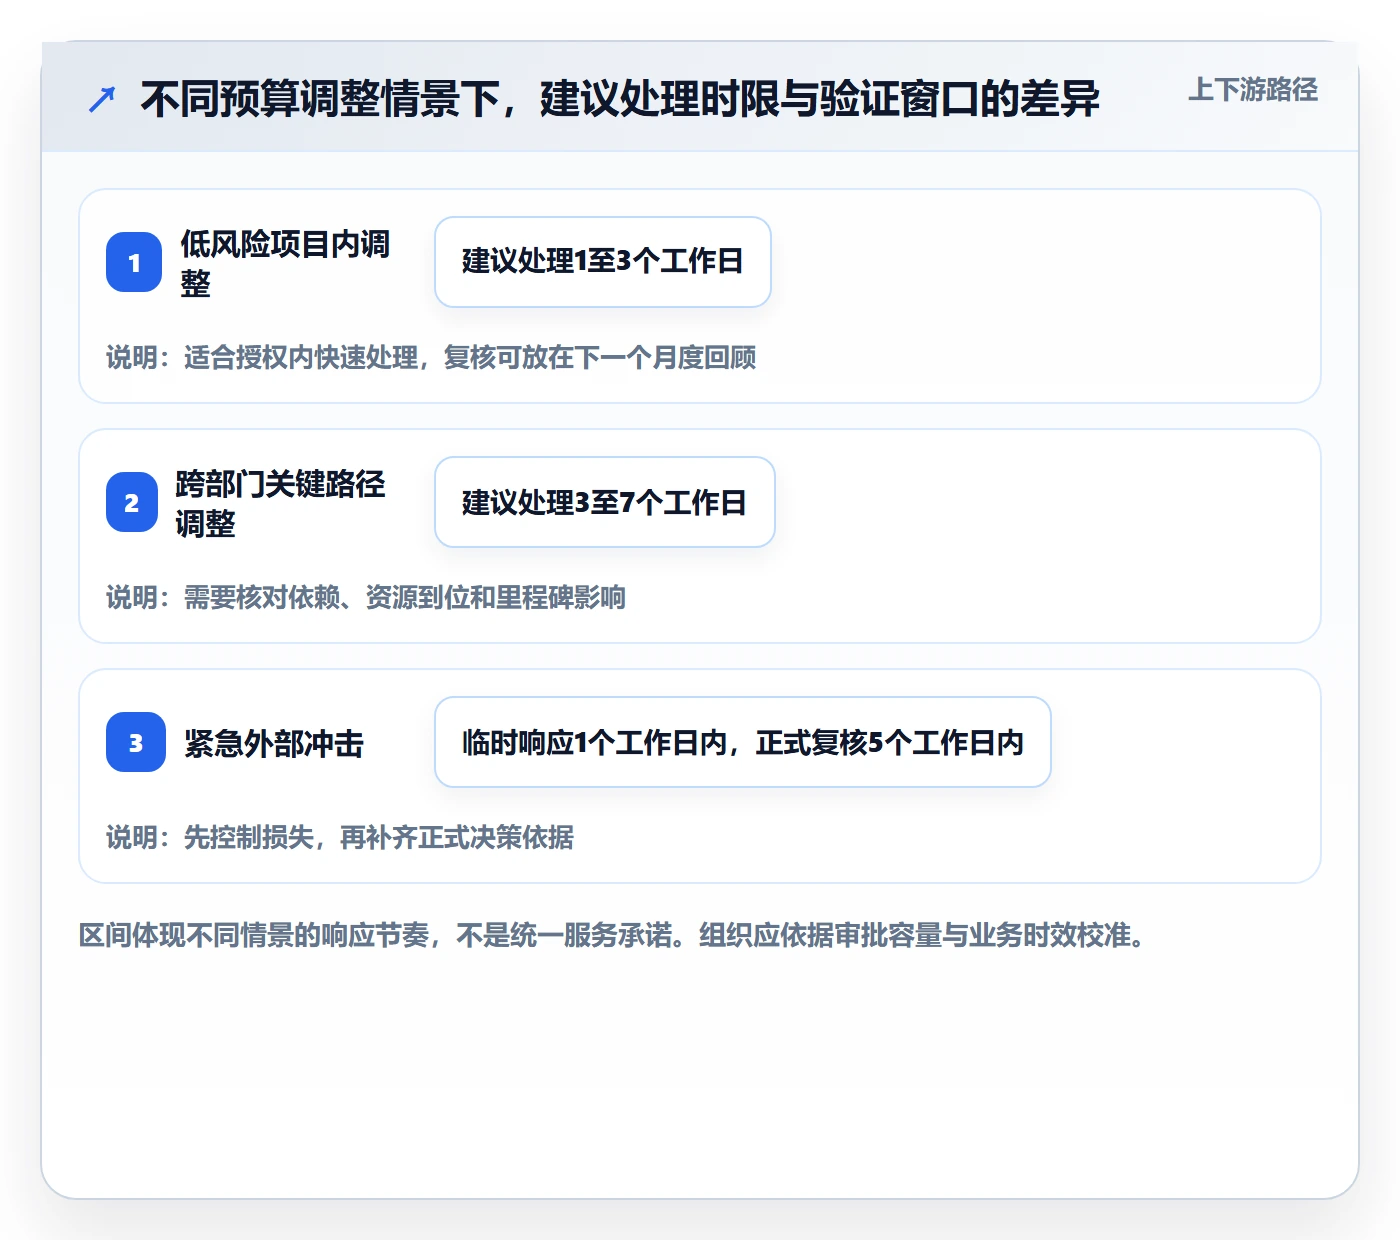Viewport: 1400px width, 1240px height.
Task: Open the 上下游路径 label in header
Action: coord(1253,90)
